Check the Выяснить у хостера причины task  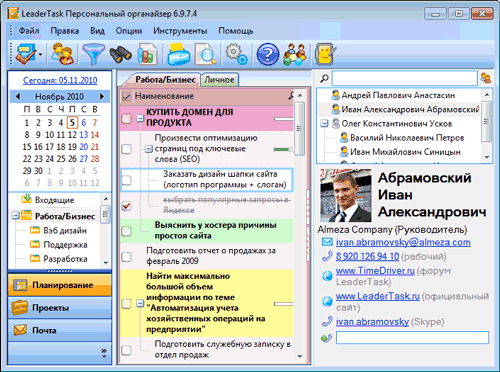click(x=126, y=231)
